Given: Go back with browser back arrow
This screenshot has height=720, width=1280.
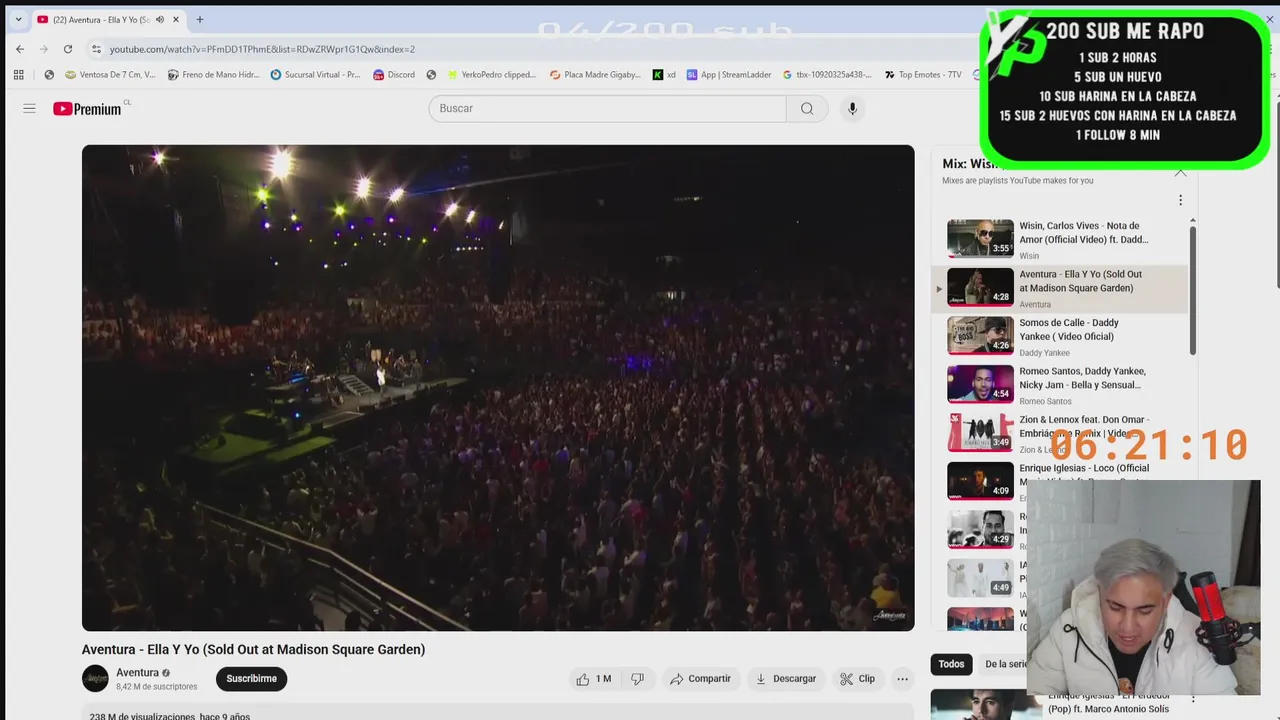Looking at the screenshot, I should (x=20, y=49).
